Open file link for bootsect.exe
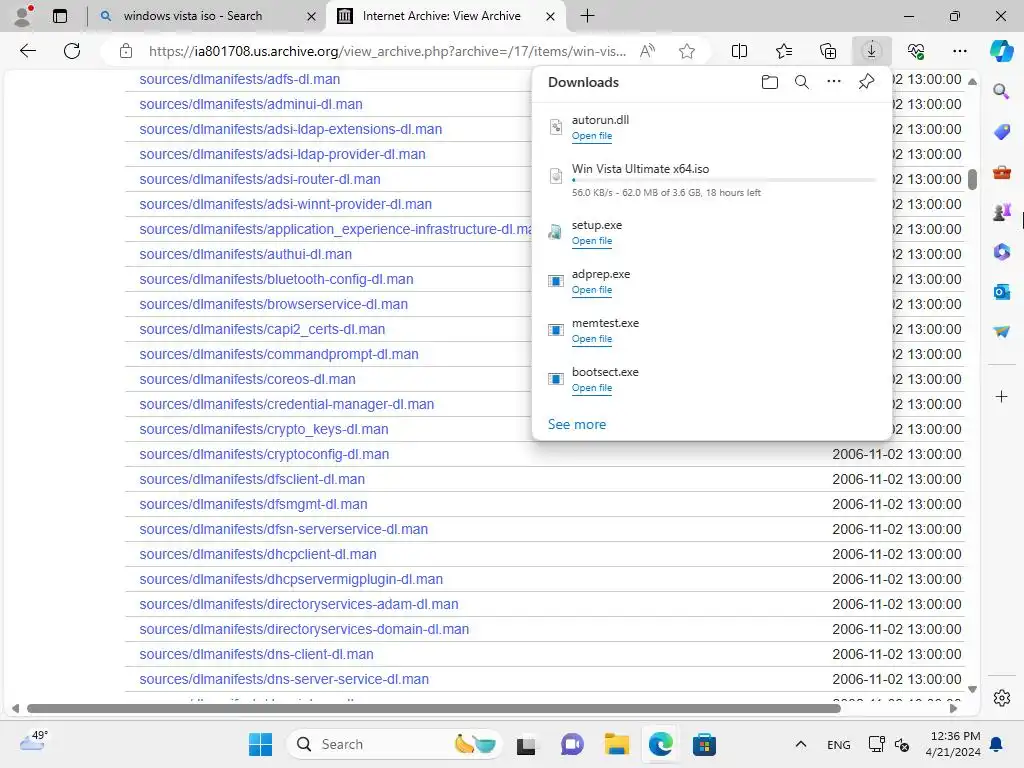 tap(592, 388)
